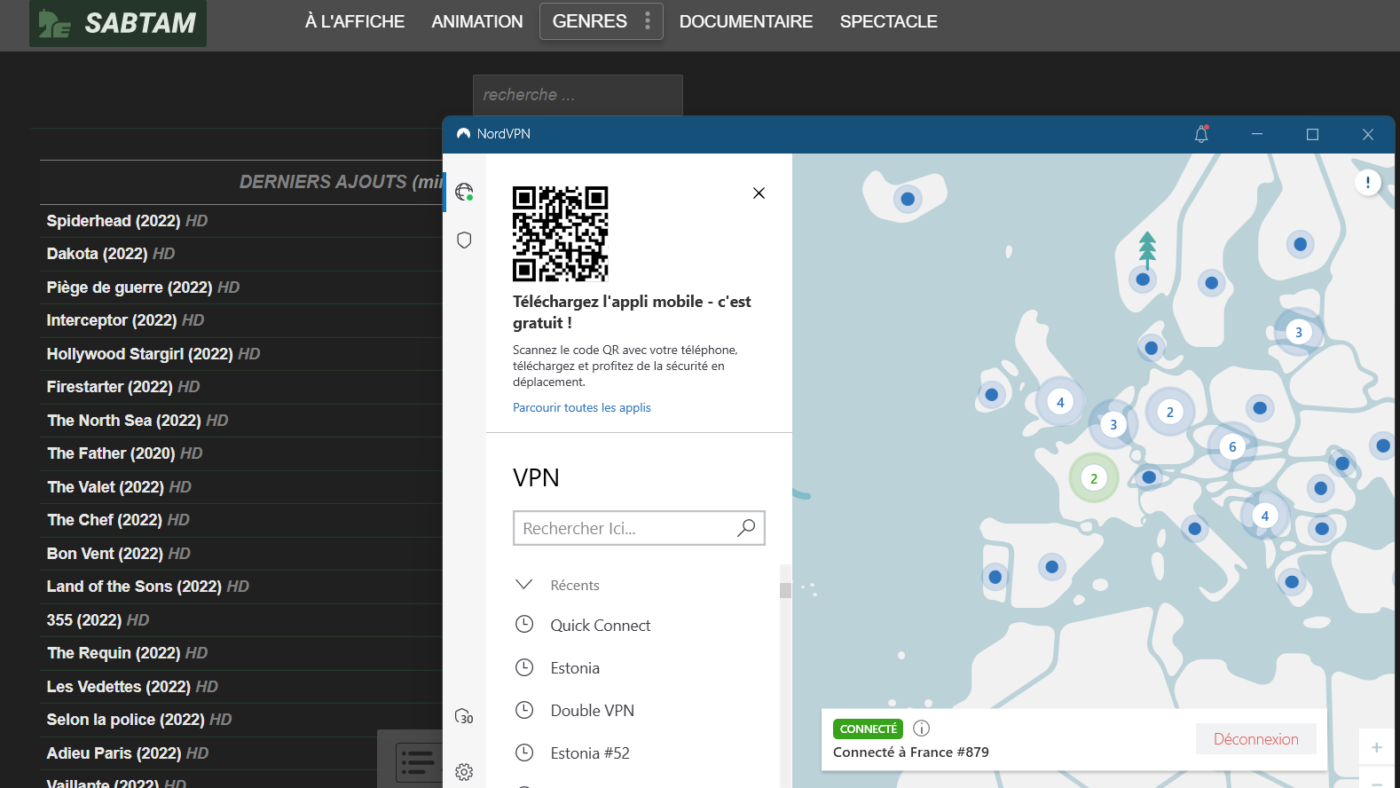This screenshot has width=1400, height=788.
Task: Click The Chef (2022) title
Action: click(104, 520)
